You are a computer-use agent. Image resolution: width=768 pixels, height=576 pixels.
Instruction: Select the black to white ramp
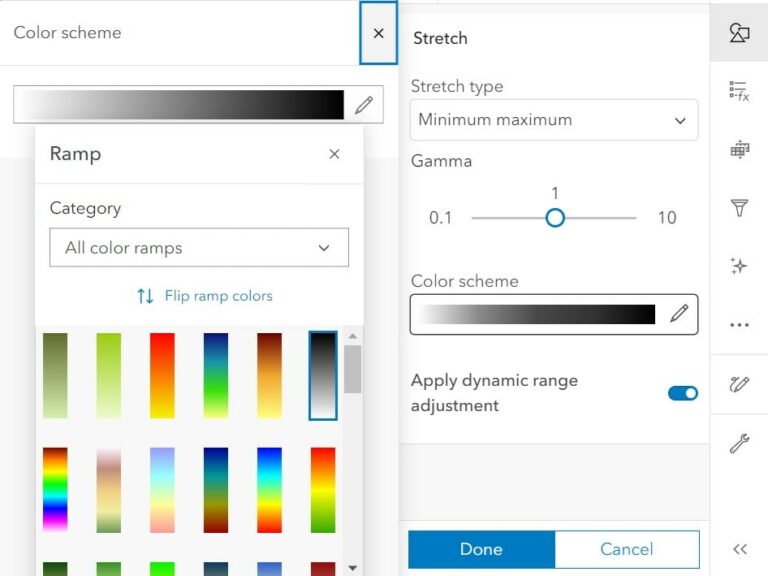tap(323, 376)
